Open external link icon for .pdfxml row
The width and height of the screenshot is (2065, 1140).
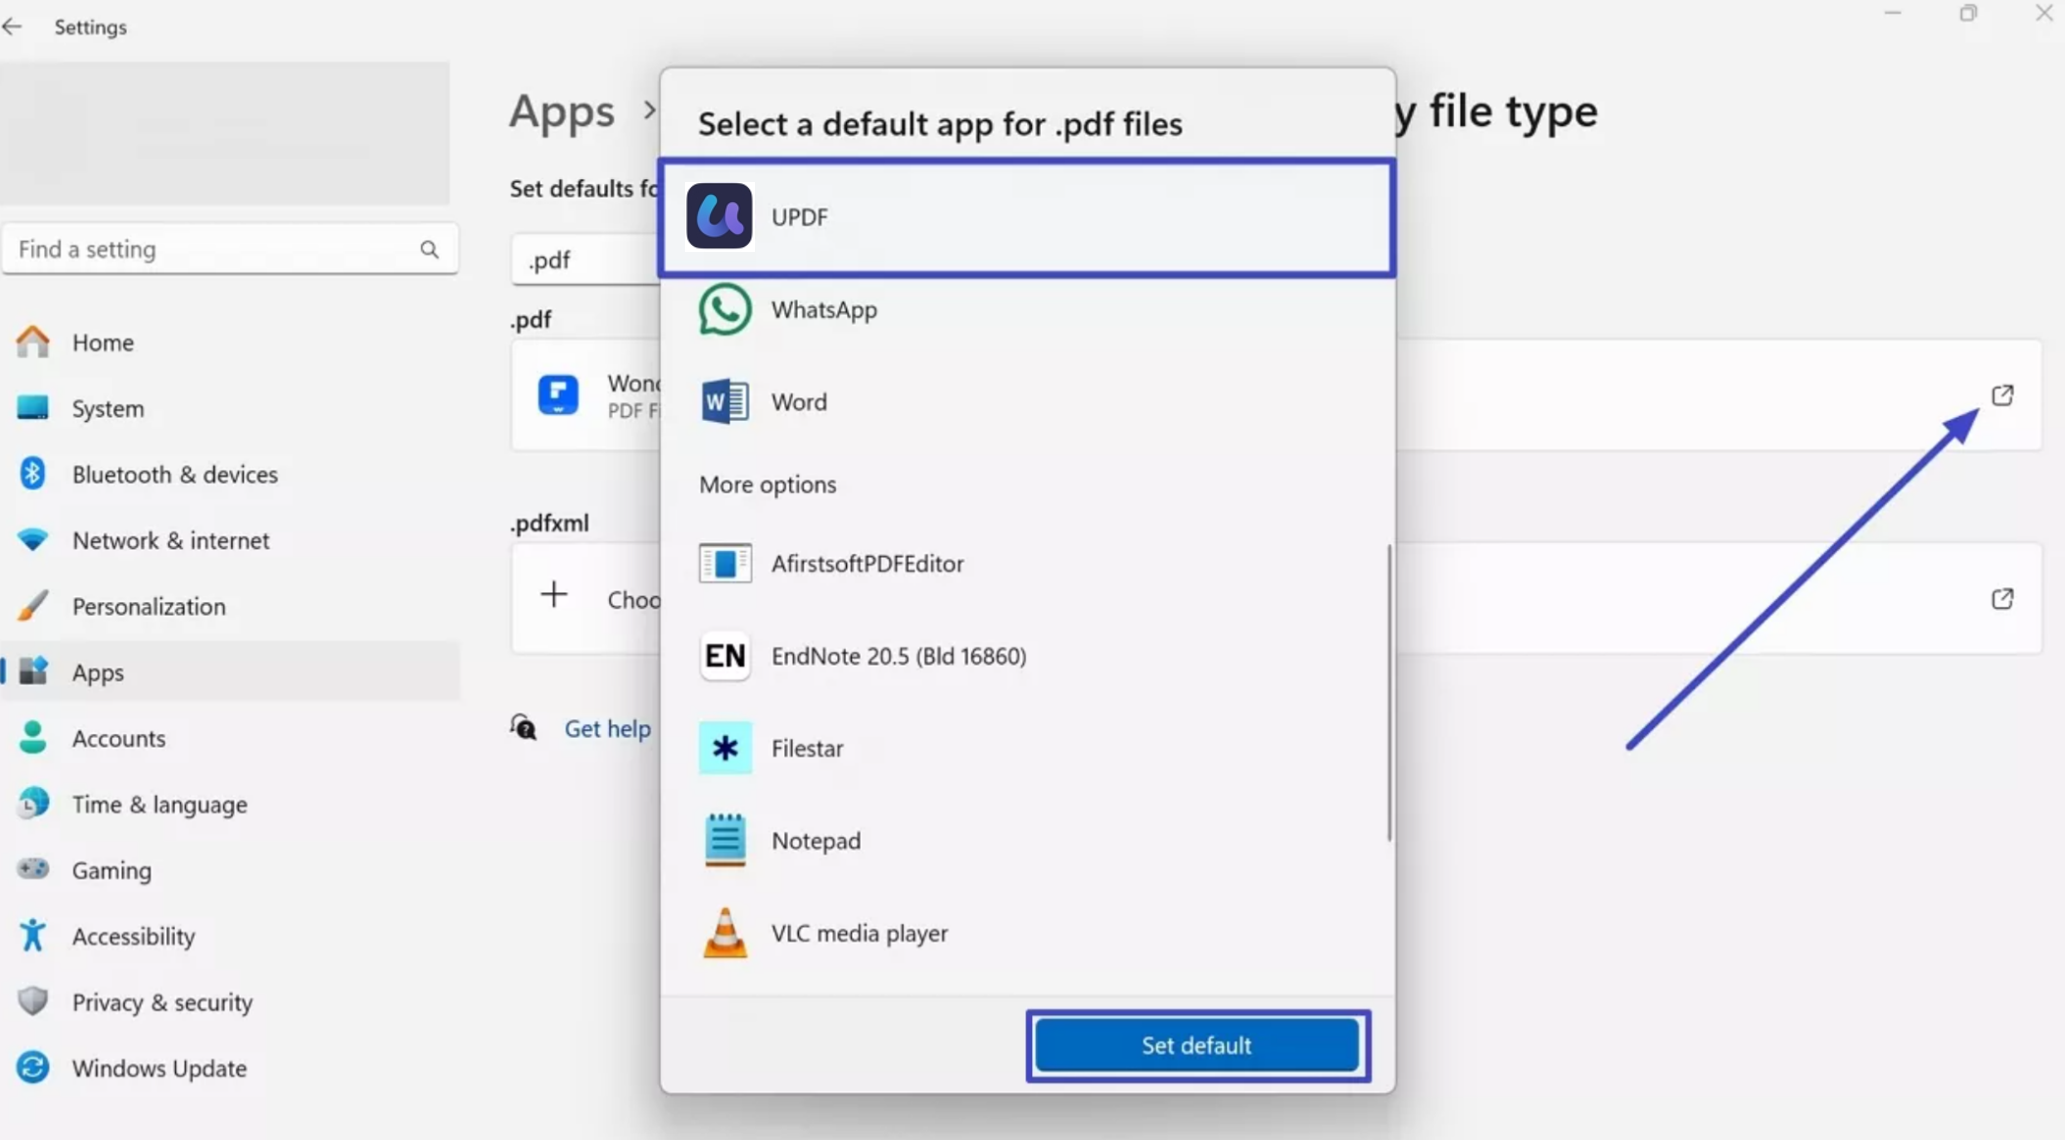tap(2002, 598)
